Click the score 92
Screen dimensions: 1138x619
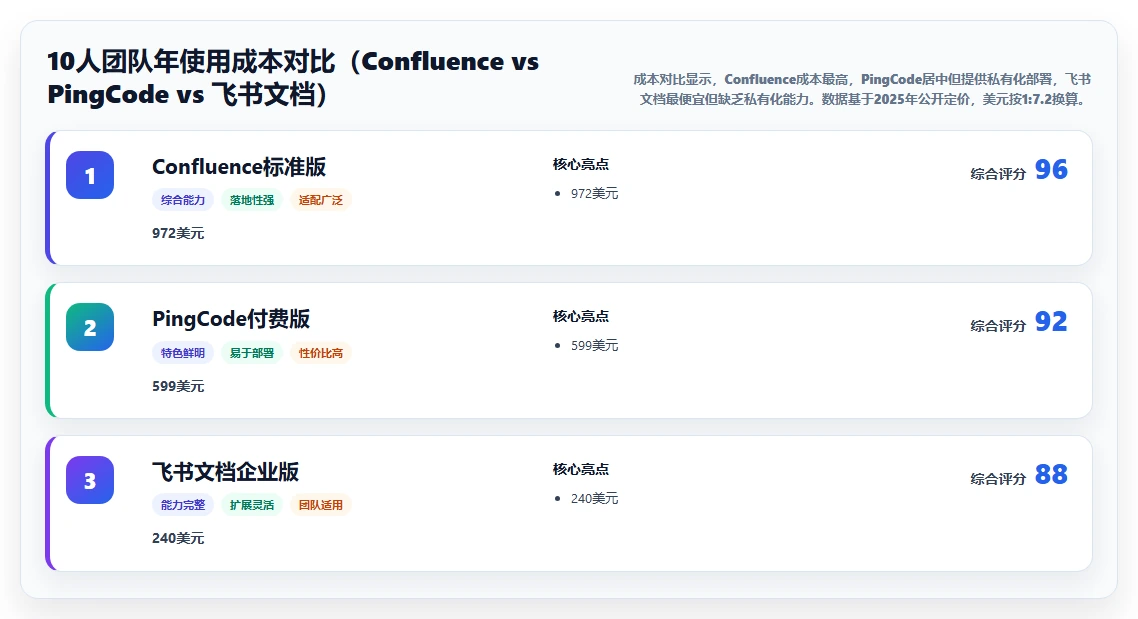tap(1051, 321)
